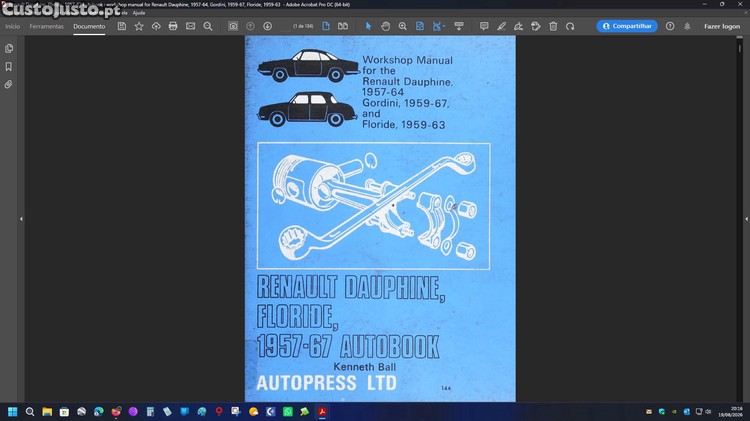
Task: Click the zoom in magnifier tool
Action: coord(403,26)
